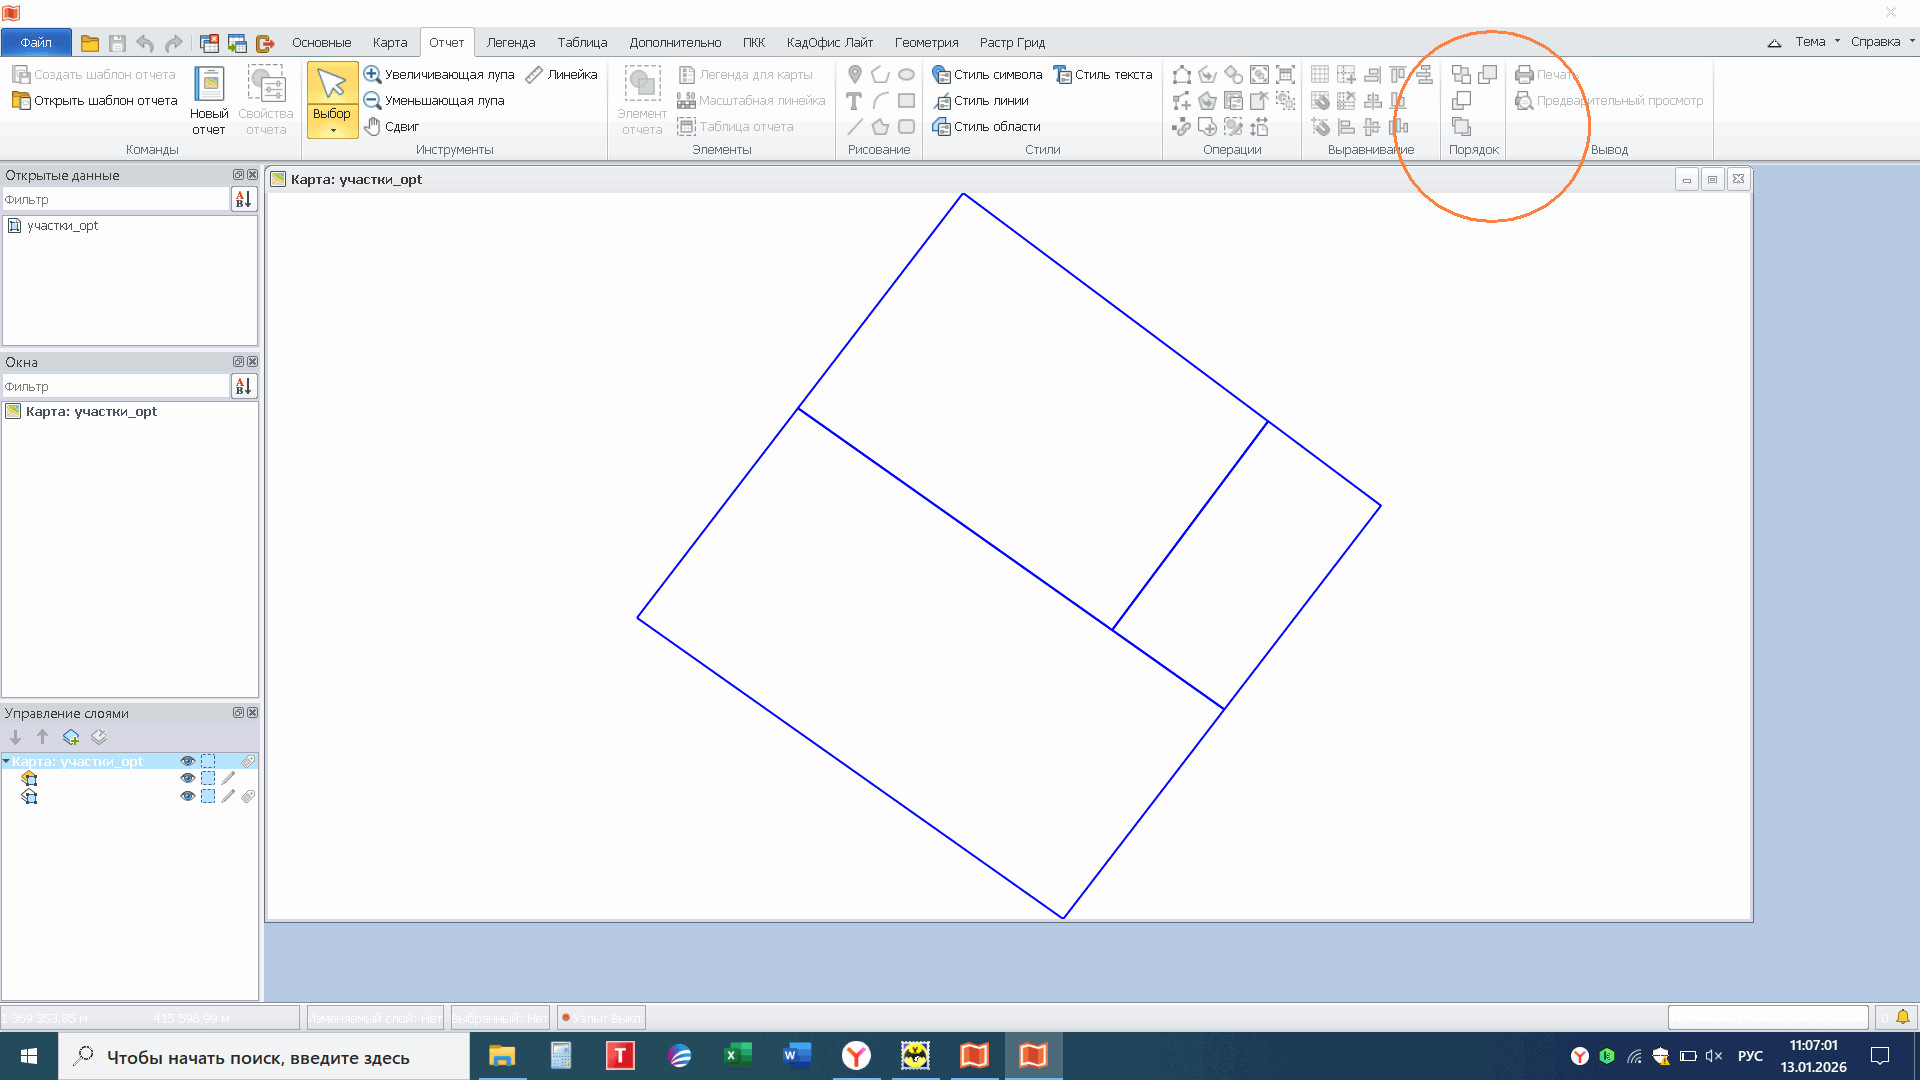Toggle the selectable box for участки_opt layer
The width and height of the screenshot is (1920, 1080).
coord(208,797)
